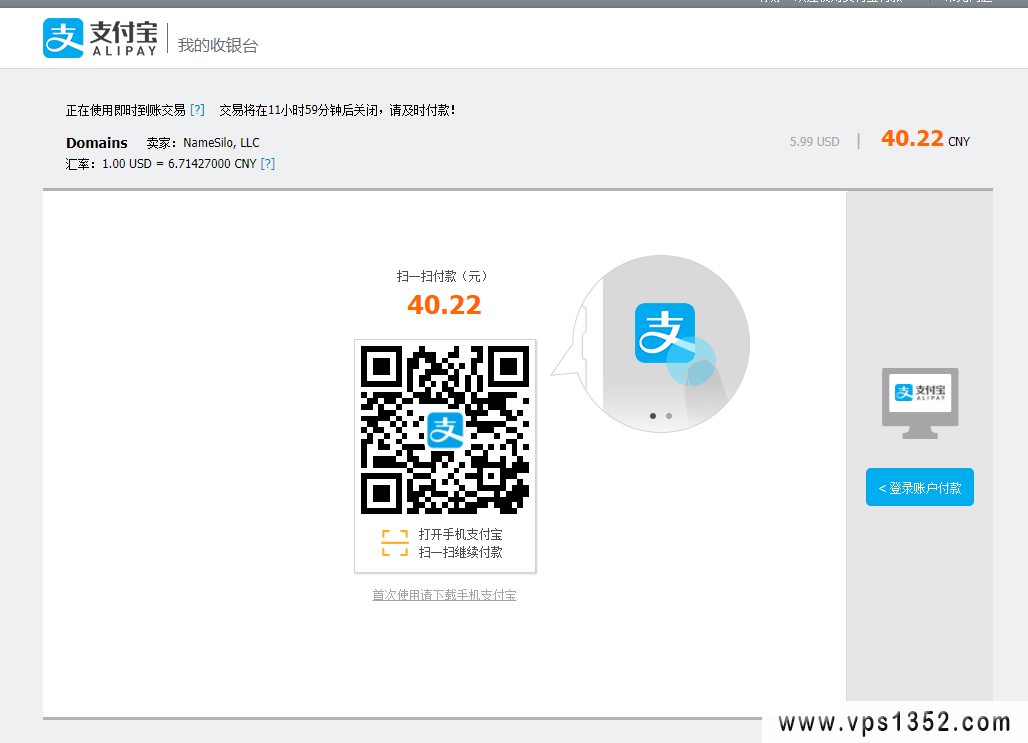Click the Alipay logo at the QR code center
1028x743 pixels.
tap(445, 430)
